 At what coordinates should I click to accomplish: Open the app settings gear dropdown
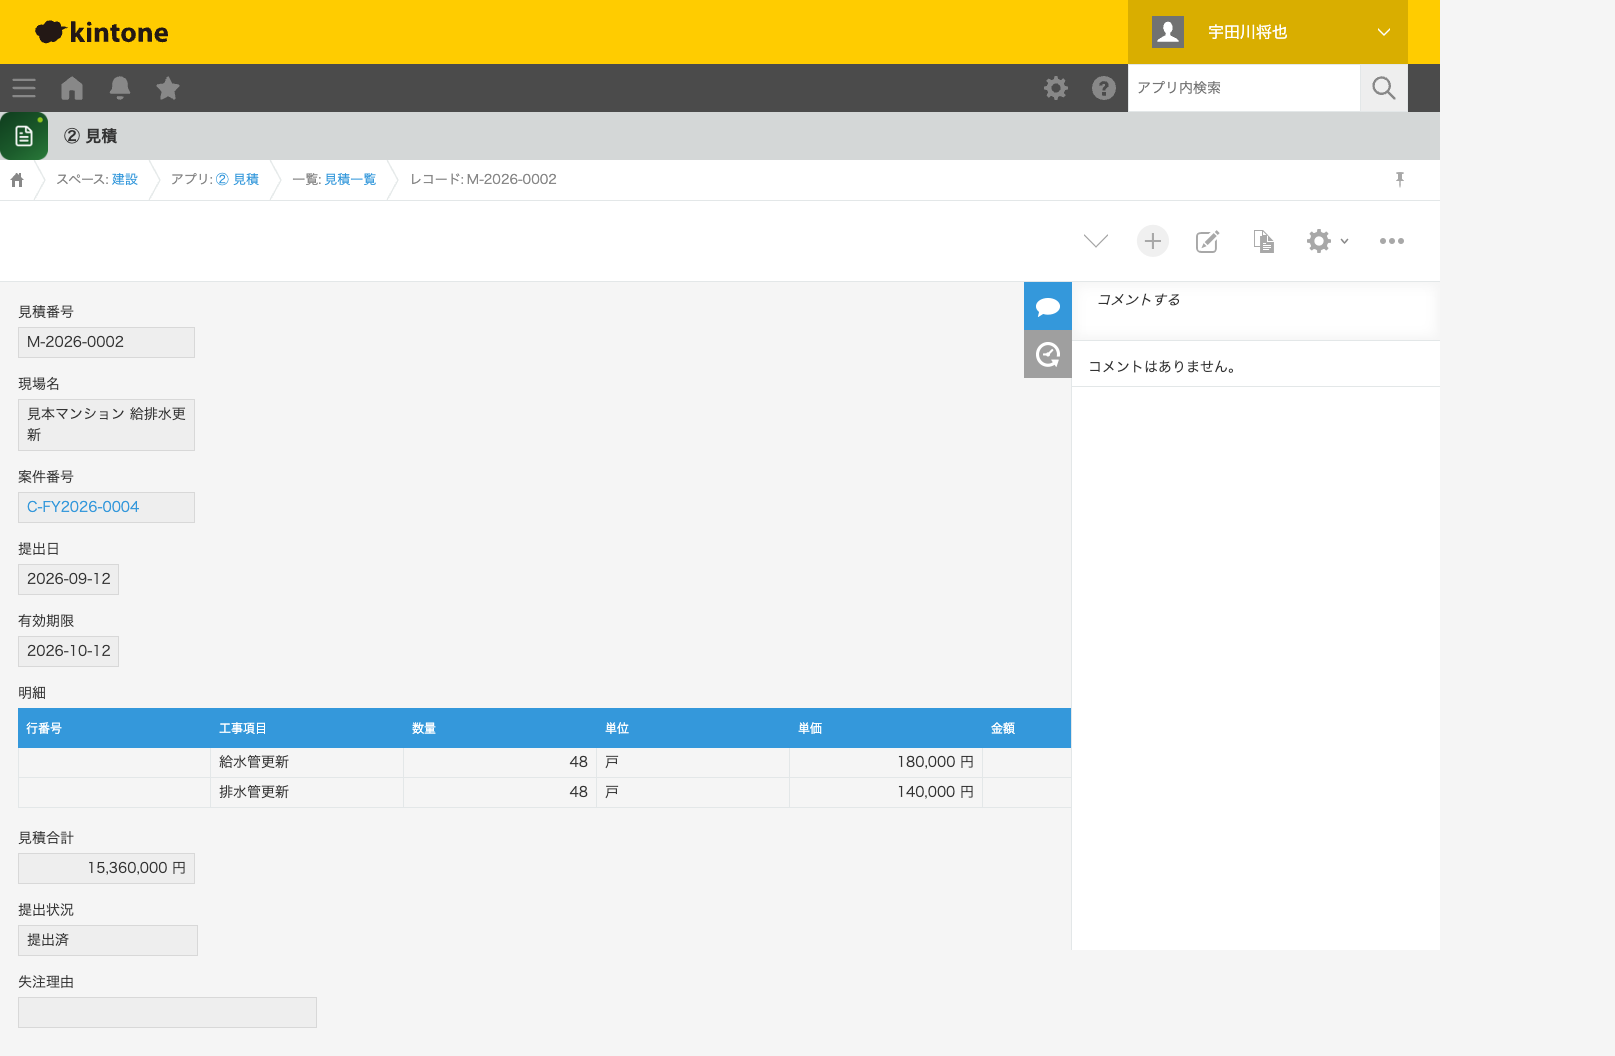(1328, 241)
